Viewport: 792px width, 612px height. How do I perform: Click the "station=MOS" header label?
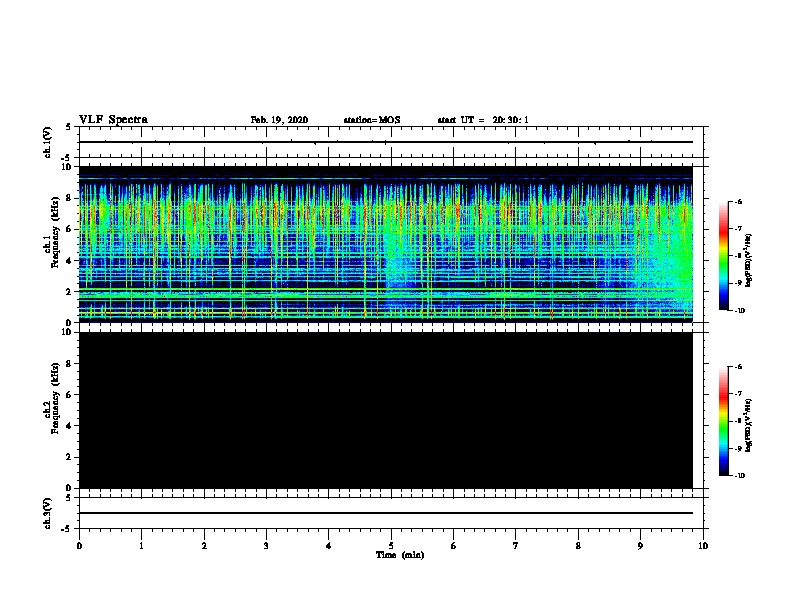pyautogui.click(x=372, y=120)
